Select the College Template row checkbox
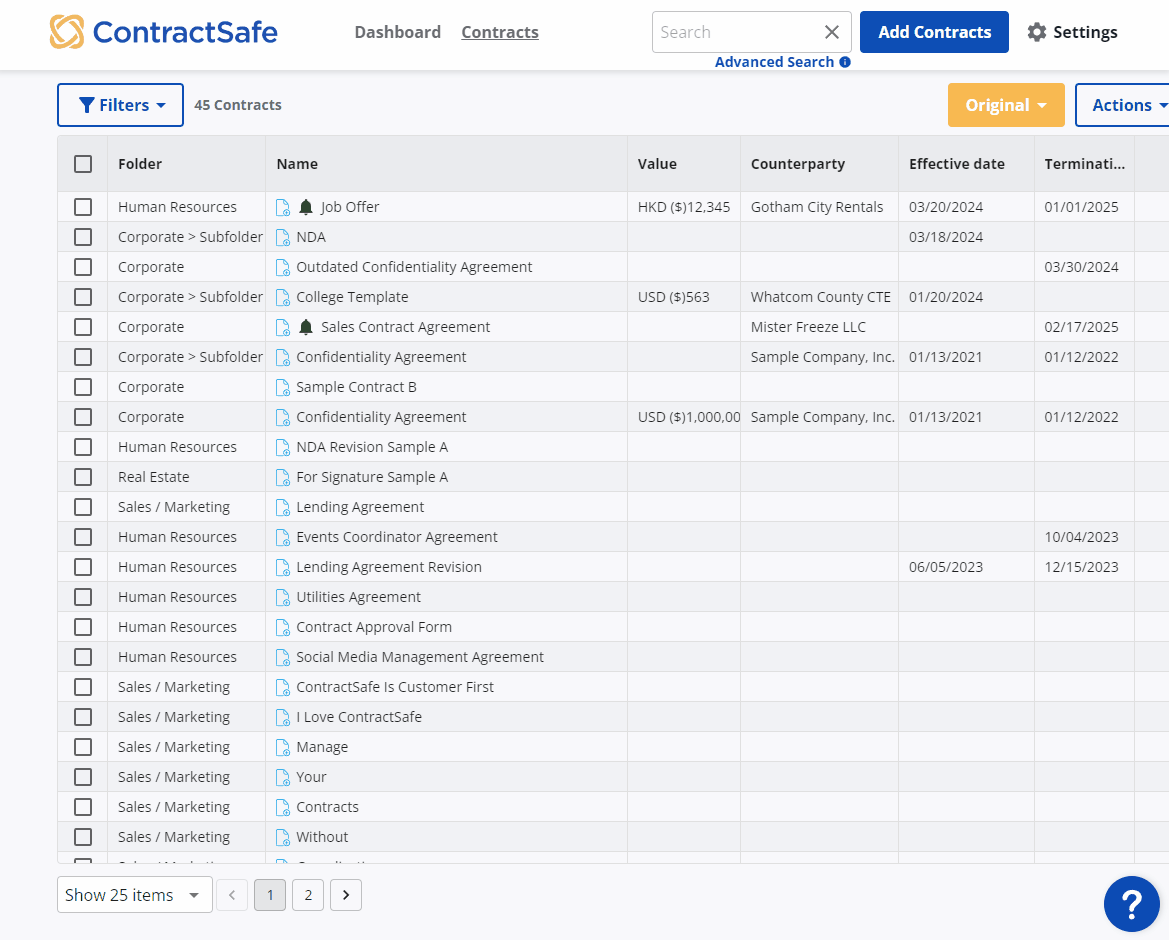This screenshot has width=1169, height=940. pyautogui.click(x=83, y=297)
